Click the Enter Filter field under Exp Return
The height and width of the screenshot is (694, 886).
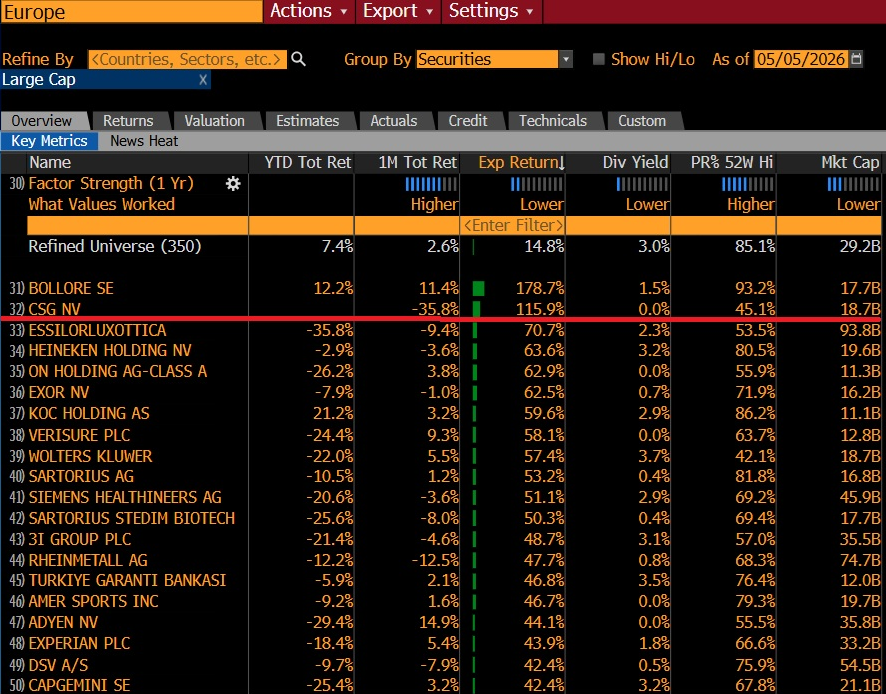pyautogui.click(x=513, y=225)
